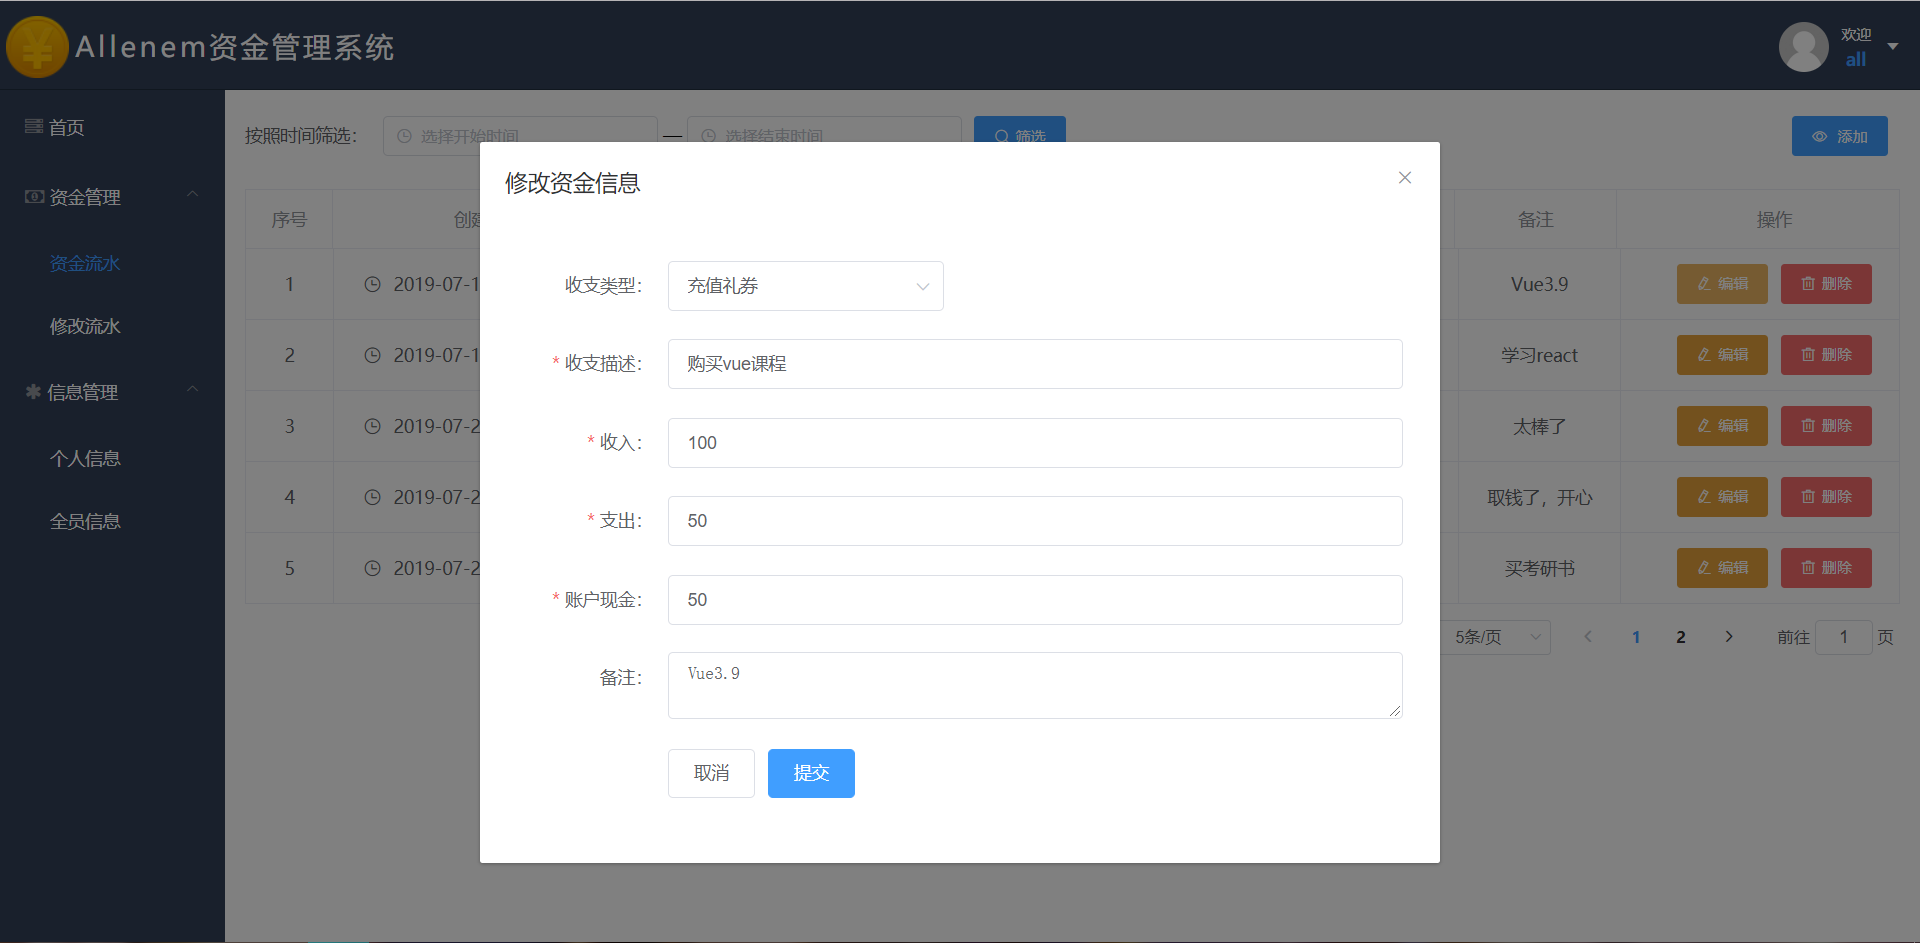Click the 前往 page number input
This screenshot has height=943, width=1920.
pos(1843,637)
